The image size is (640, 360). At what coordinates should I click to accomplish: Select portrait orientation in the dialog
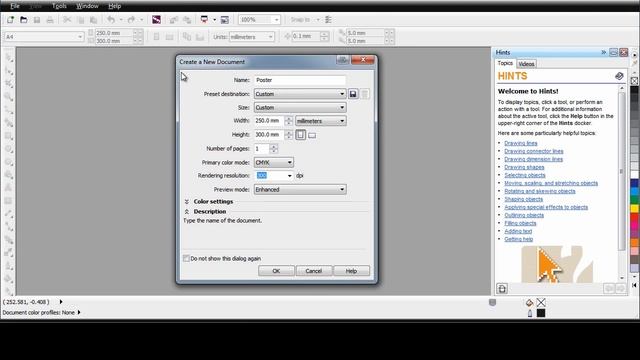pos(301,135)
